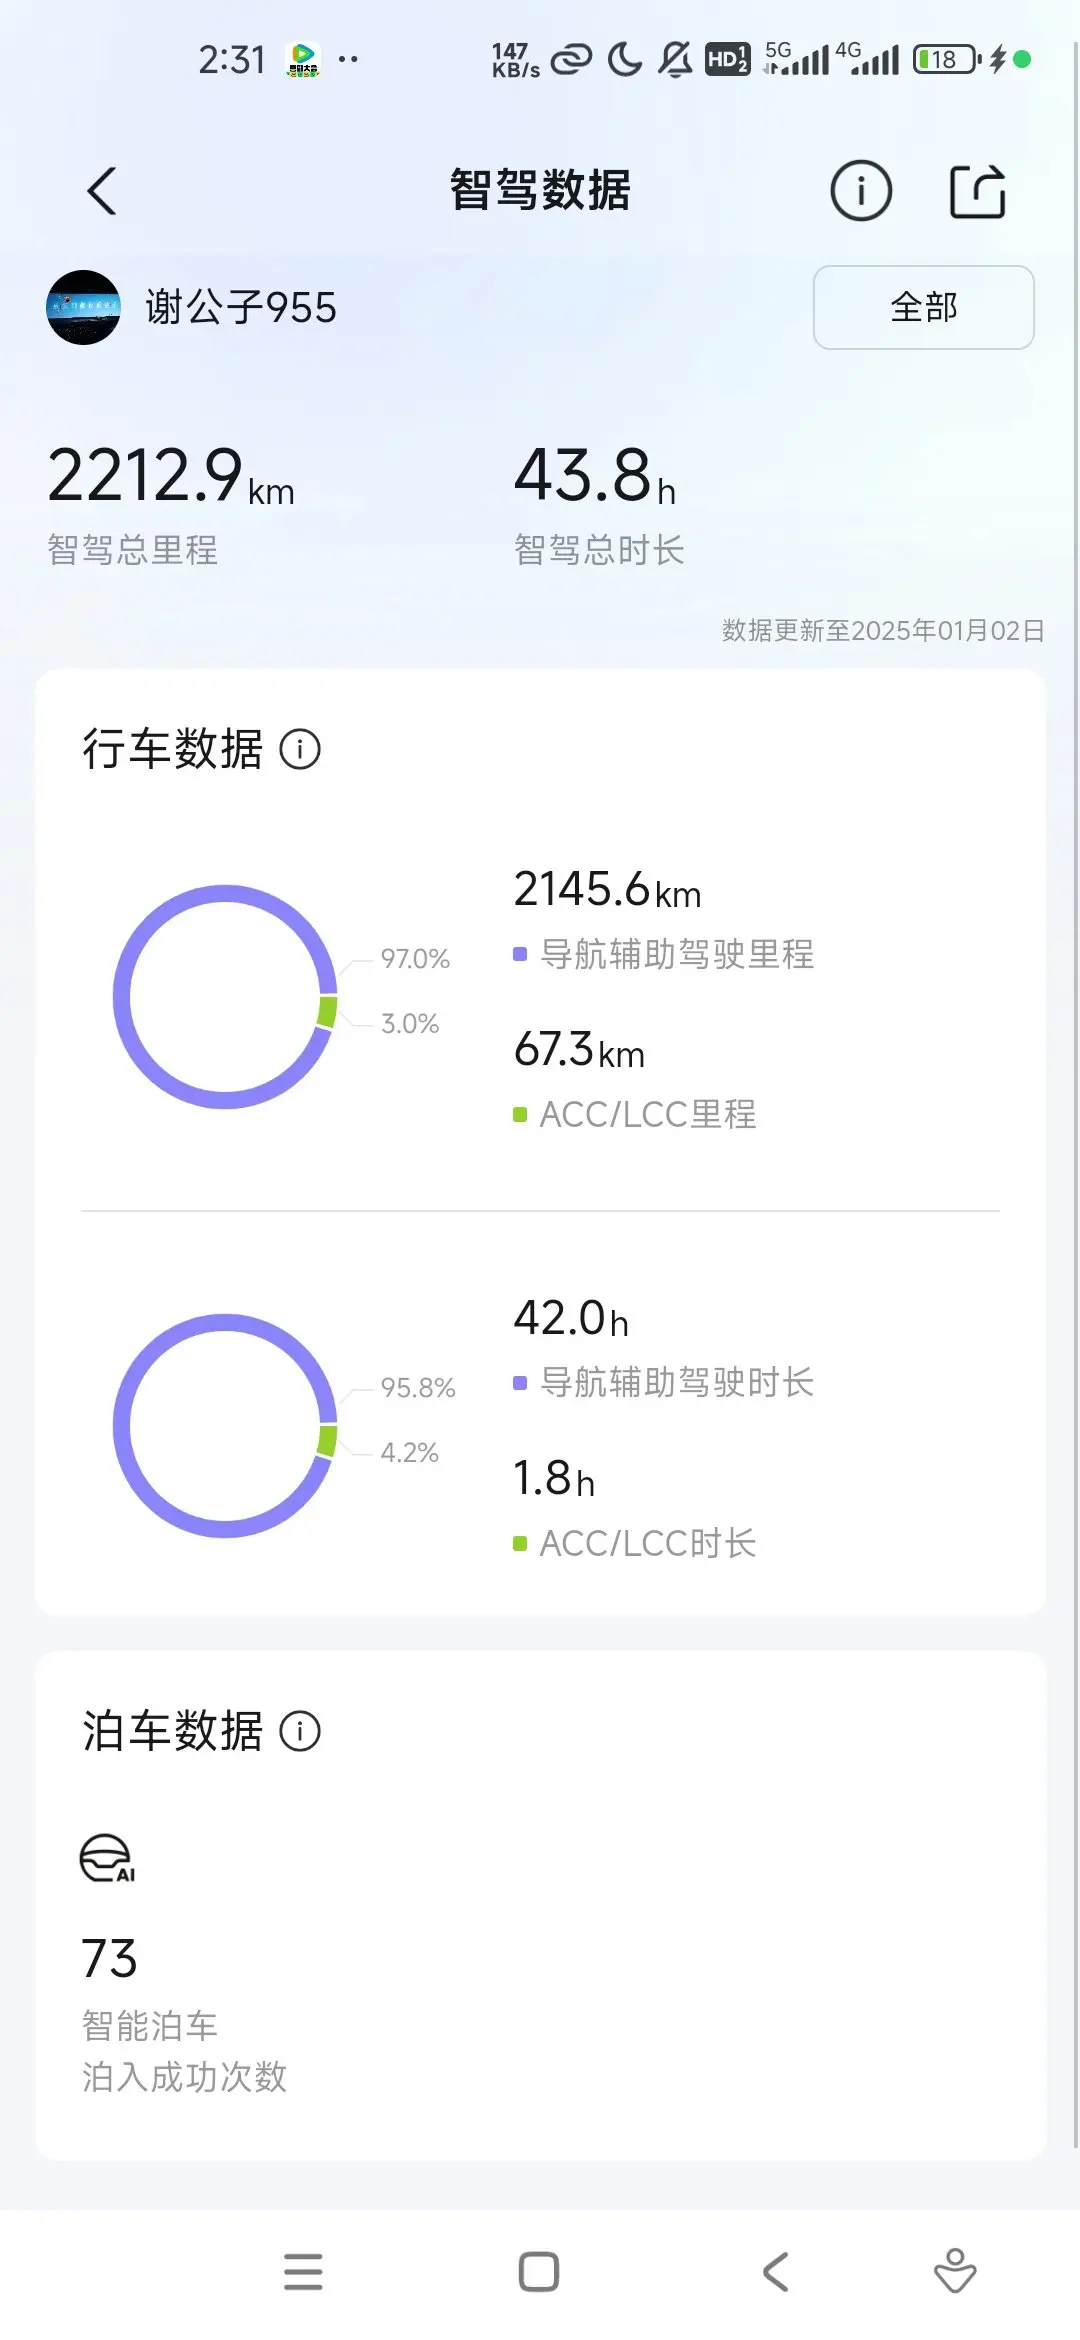Tap the share icon in header
Screen dimensions: 1080x2340
977,190
